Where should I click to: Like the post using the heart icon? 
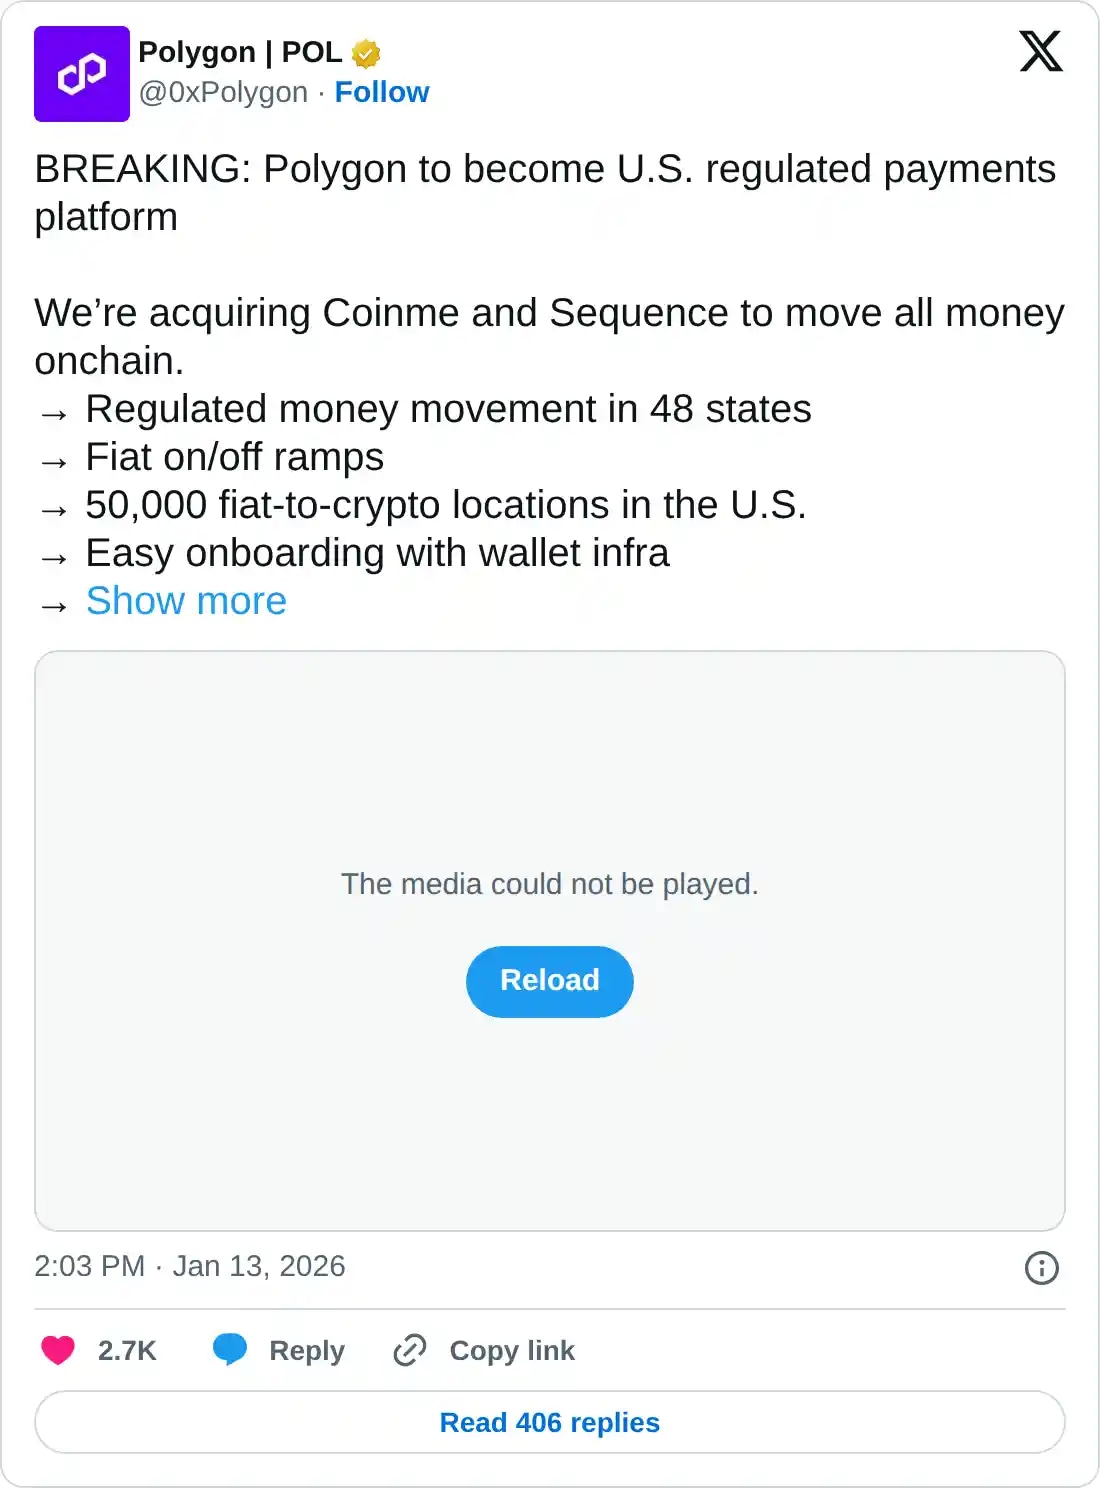coord(57,1350)
